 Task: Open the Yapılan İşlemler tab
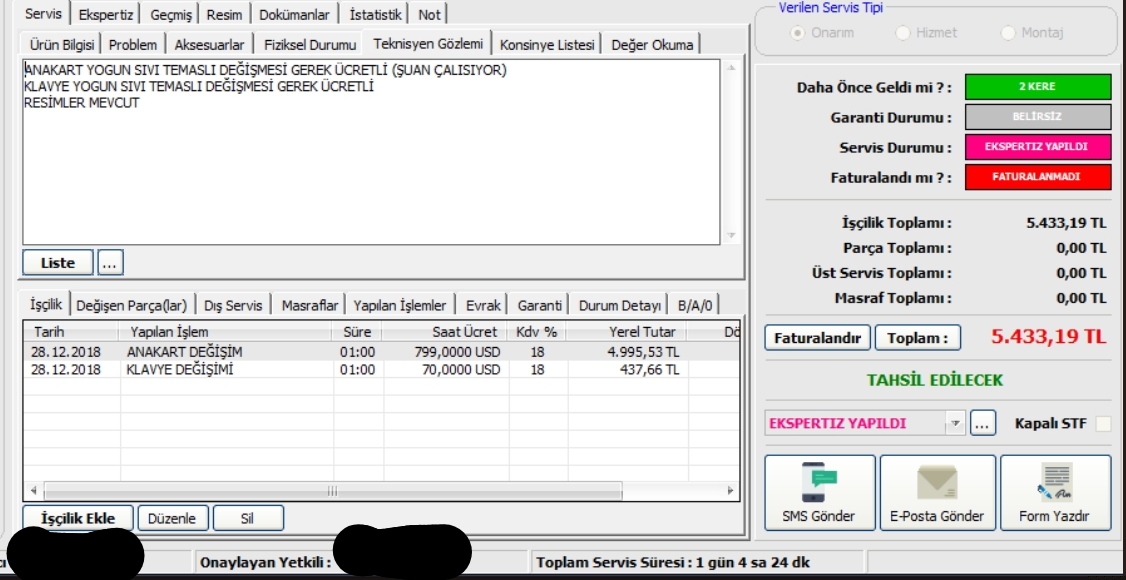click(x=400, y=305)
